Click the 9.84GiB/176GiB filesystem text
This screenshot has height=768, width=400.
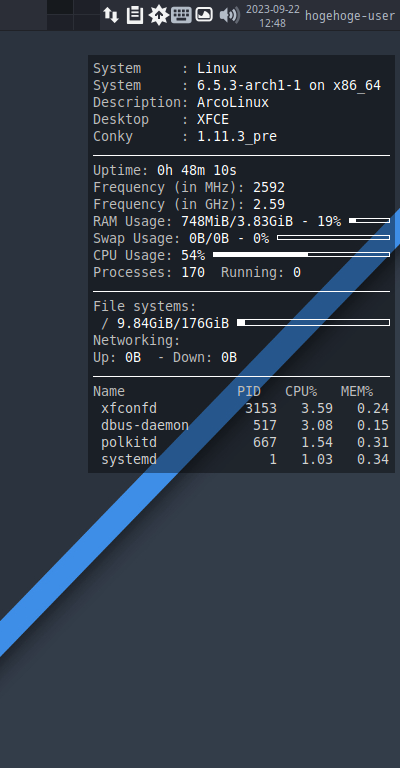tap(173, 323)
